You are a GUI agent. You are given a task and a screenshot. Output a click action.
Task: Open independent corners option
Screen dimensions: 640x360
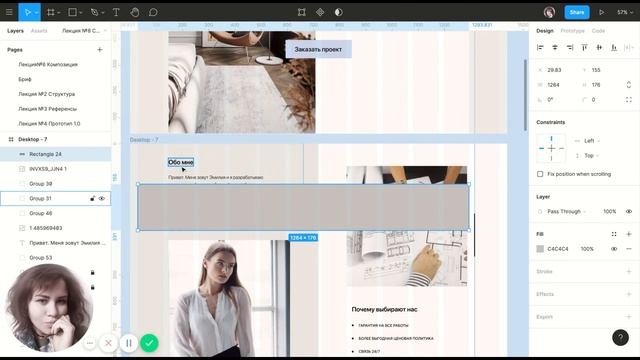click(x=629, y=100)
